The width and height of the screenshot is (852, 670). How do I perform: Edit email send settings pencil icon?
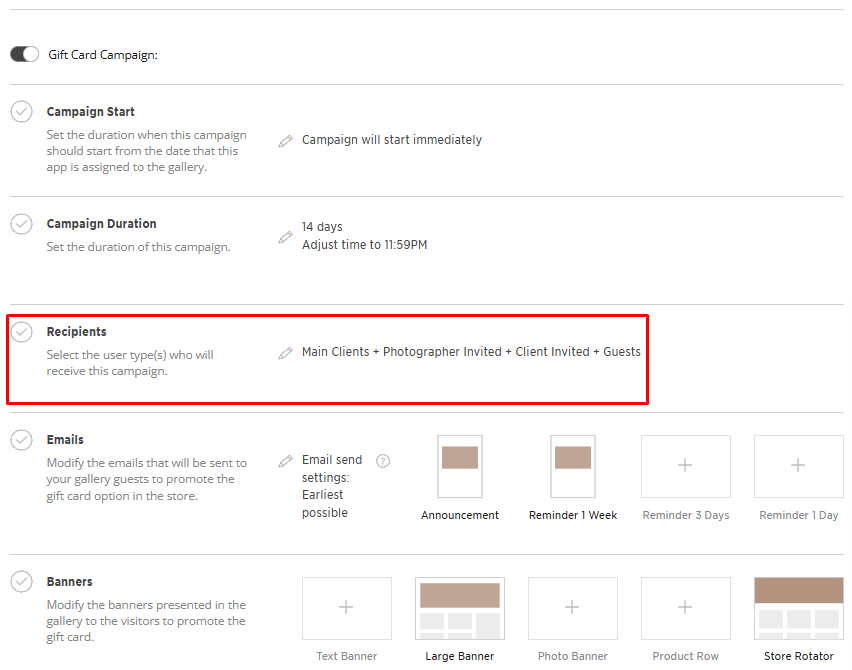click(x=286, y=461)
